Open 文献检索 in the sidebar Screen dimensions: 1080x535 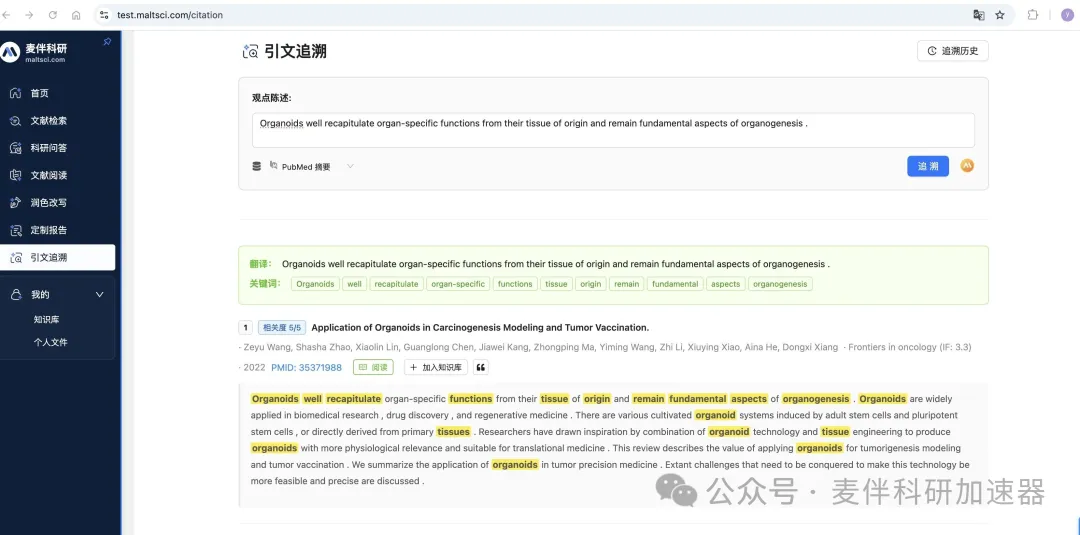pos(48,121)
